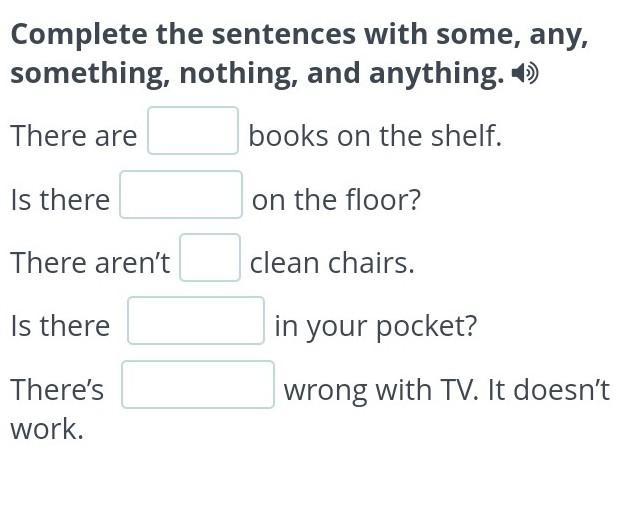
Task: Click the blank before "in your pocket?"
Action: pos(196,321)
